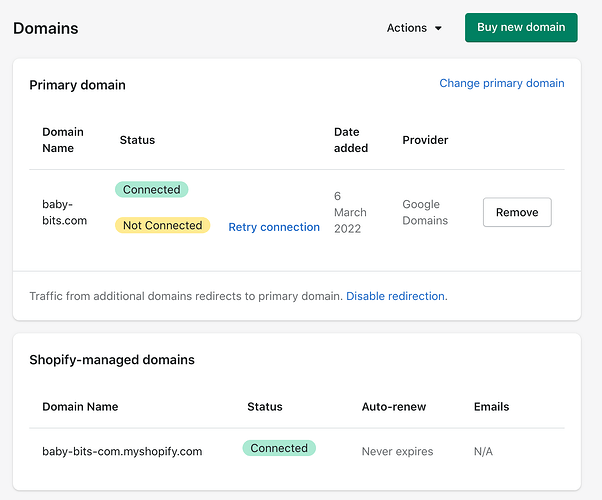Click the Actions dropdown caret arrow
Viewport: 602px width, 500px height.
coord(439,29)
